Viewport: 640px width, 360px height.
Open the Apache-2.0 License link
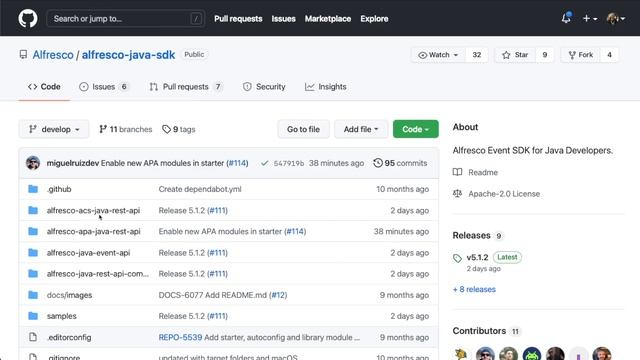click(504, 194)
